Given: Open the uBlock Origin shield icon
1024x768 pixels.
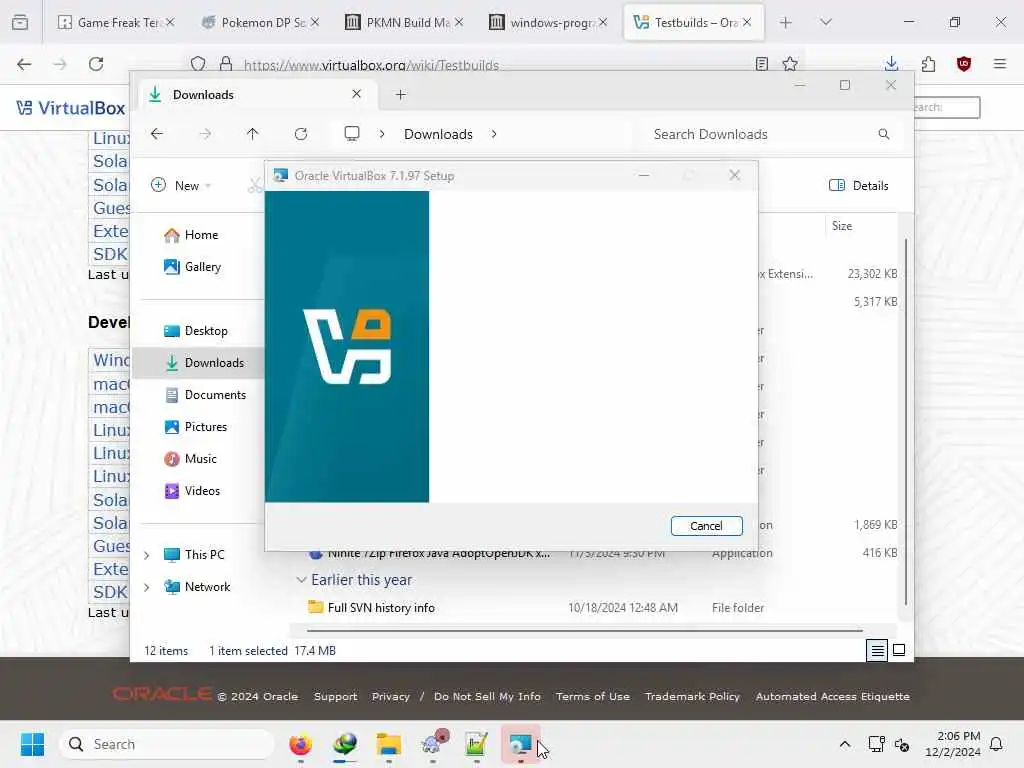Looking at the screenshot, I should pos(964,64).
